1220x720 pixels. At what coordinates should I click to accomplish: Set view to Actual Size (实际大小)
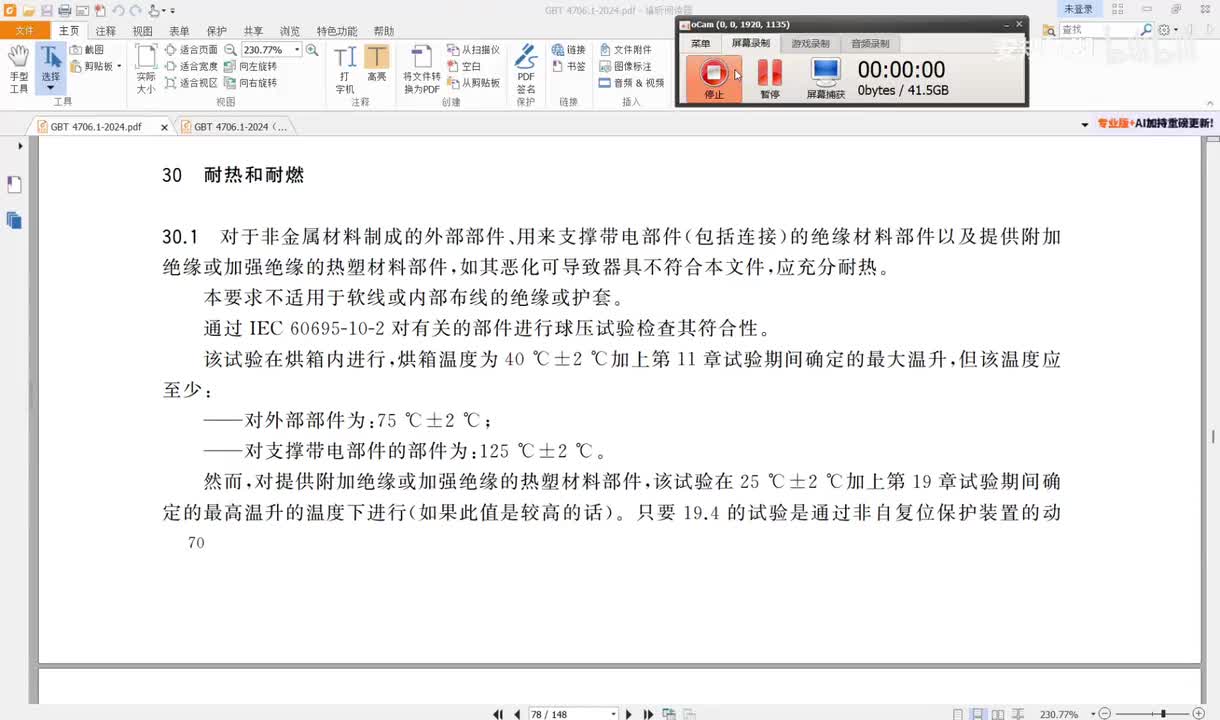[146, 69]
